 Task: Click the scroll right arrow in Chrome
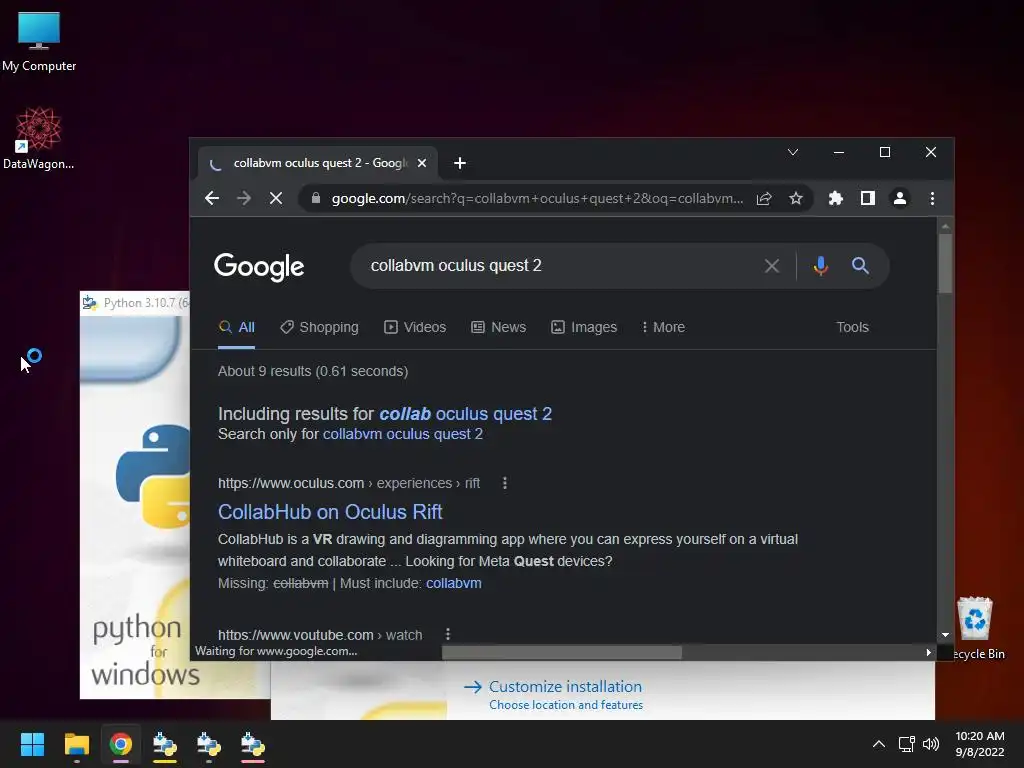pyautogui.click(x=928, y=652)
